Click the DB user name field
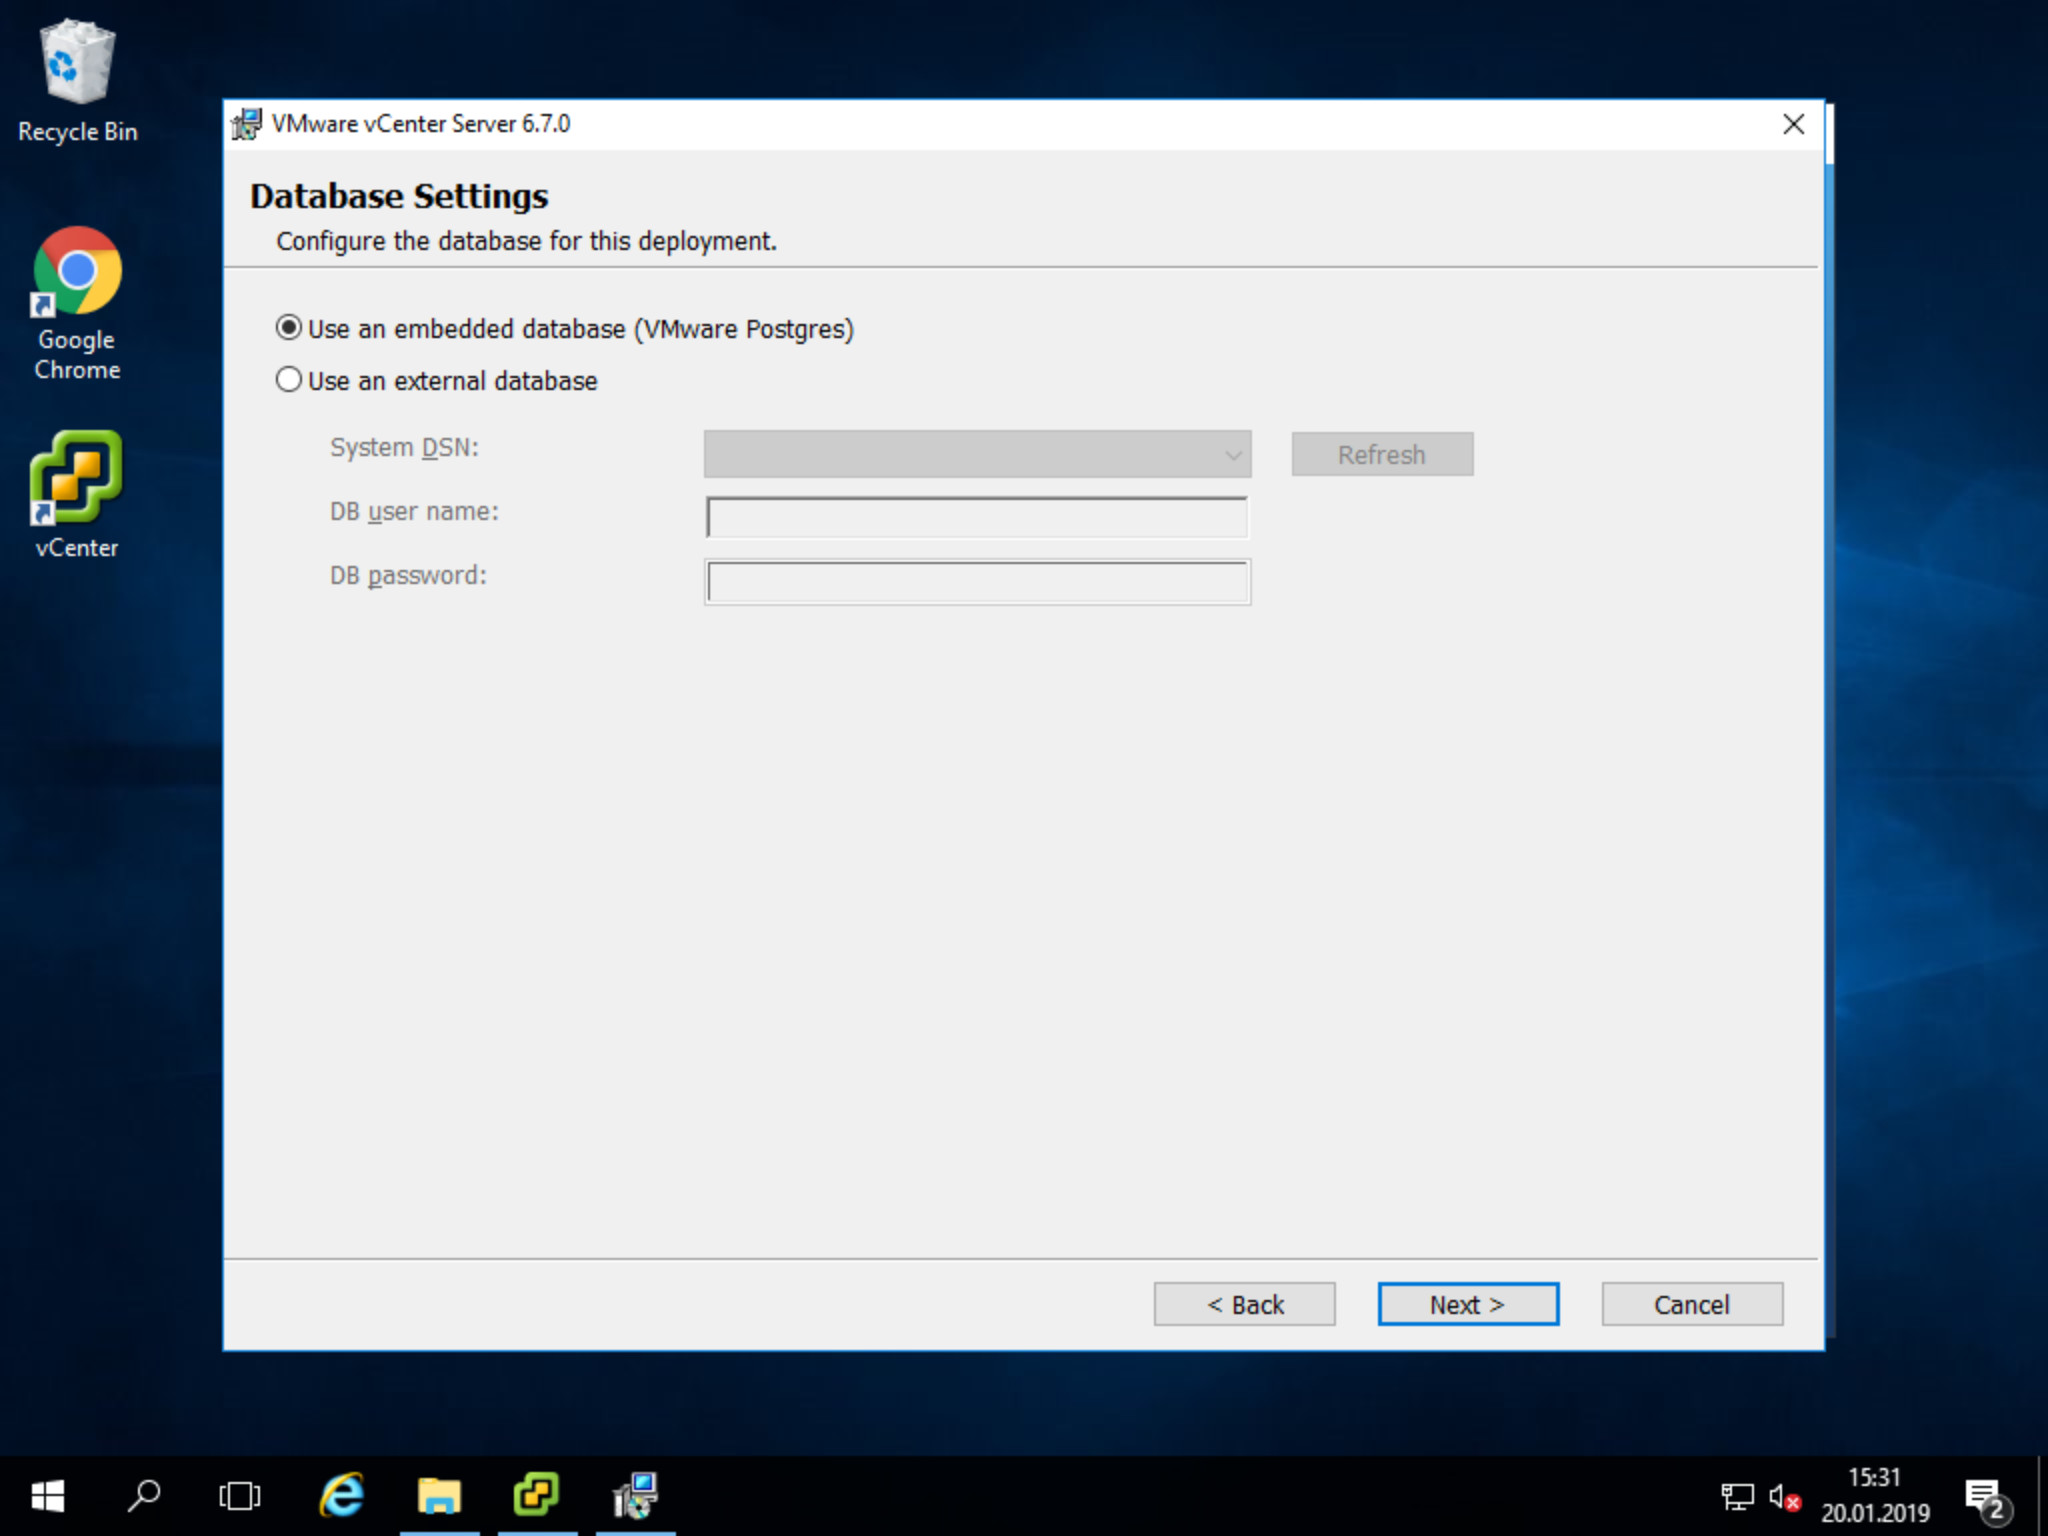The width and height of the screenshot is (2048, 1536). pos(977,518)
